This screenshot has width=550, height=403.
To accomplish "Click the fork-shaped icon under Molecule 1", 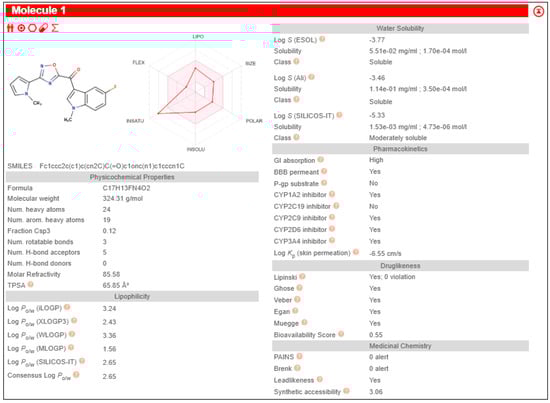I will (10, 28).
